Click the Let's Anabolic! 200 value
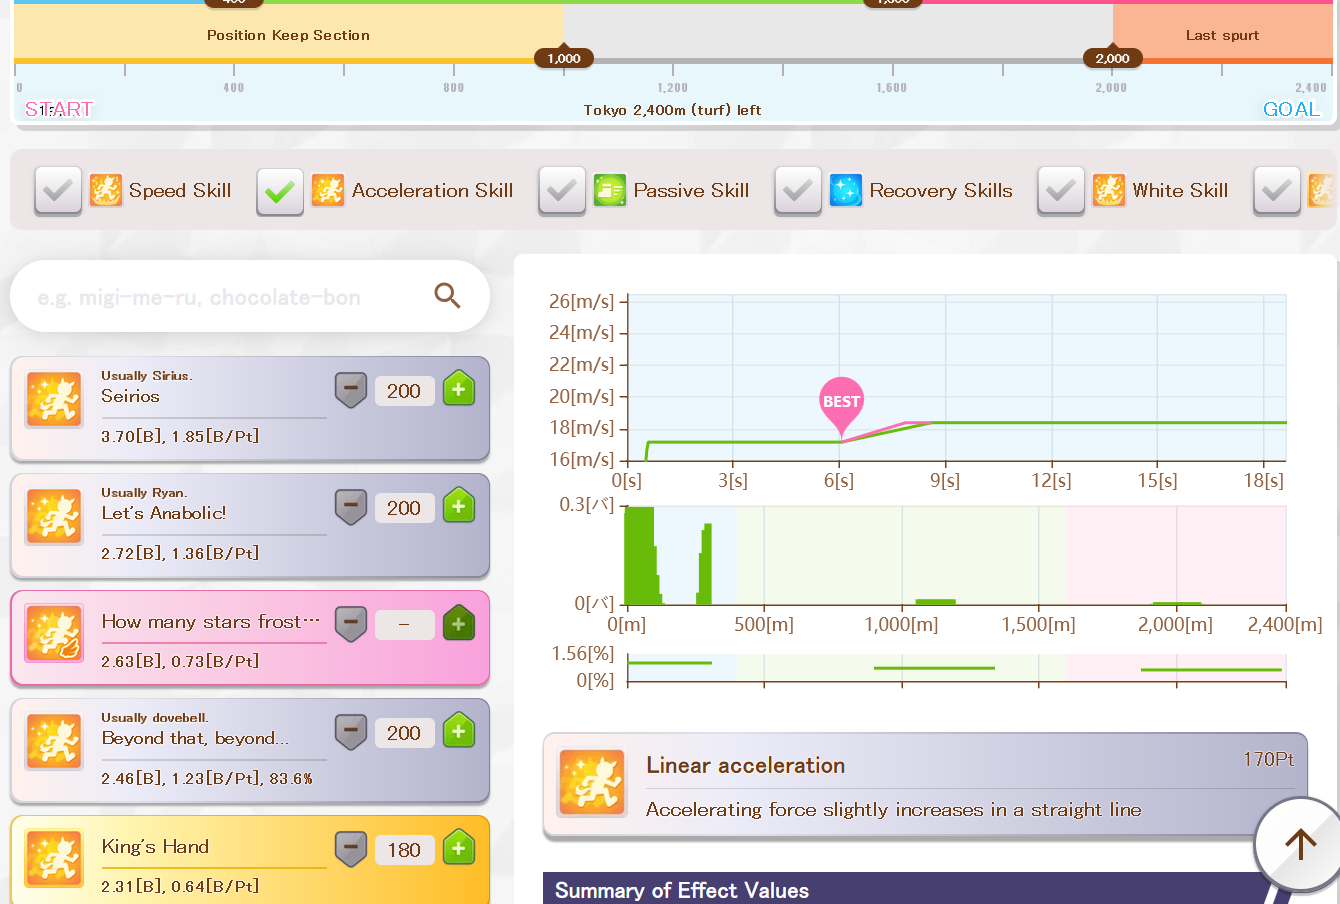The height and width of the screenshot is (904, 1340). pos(404,508)
